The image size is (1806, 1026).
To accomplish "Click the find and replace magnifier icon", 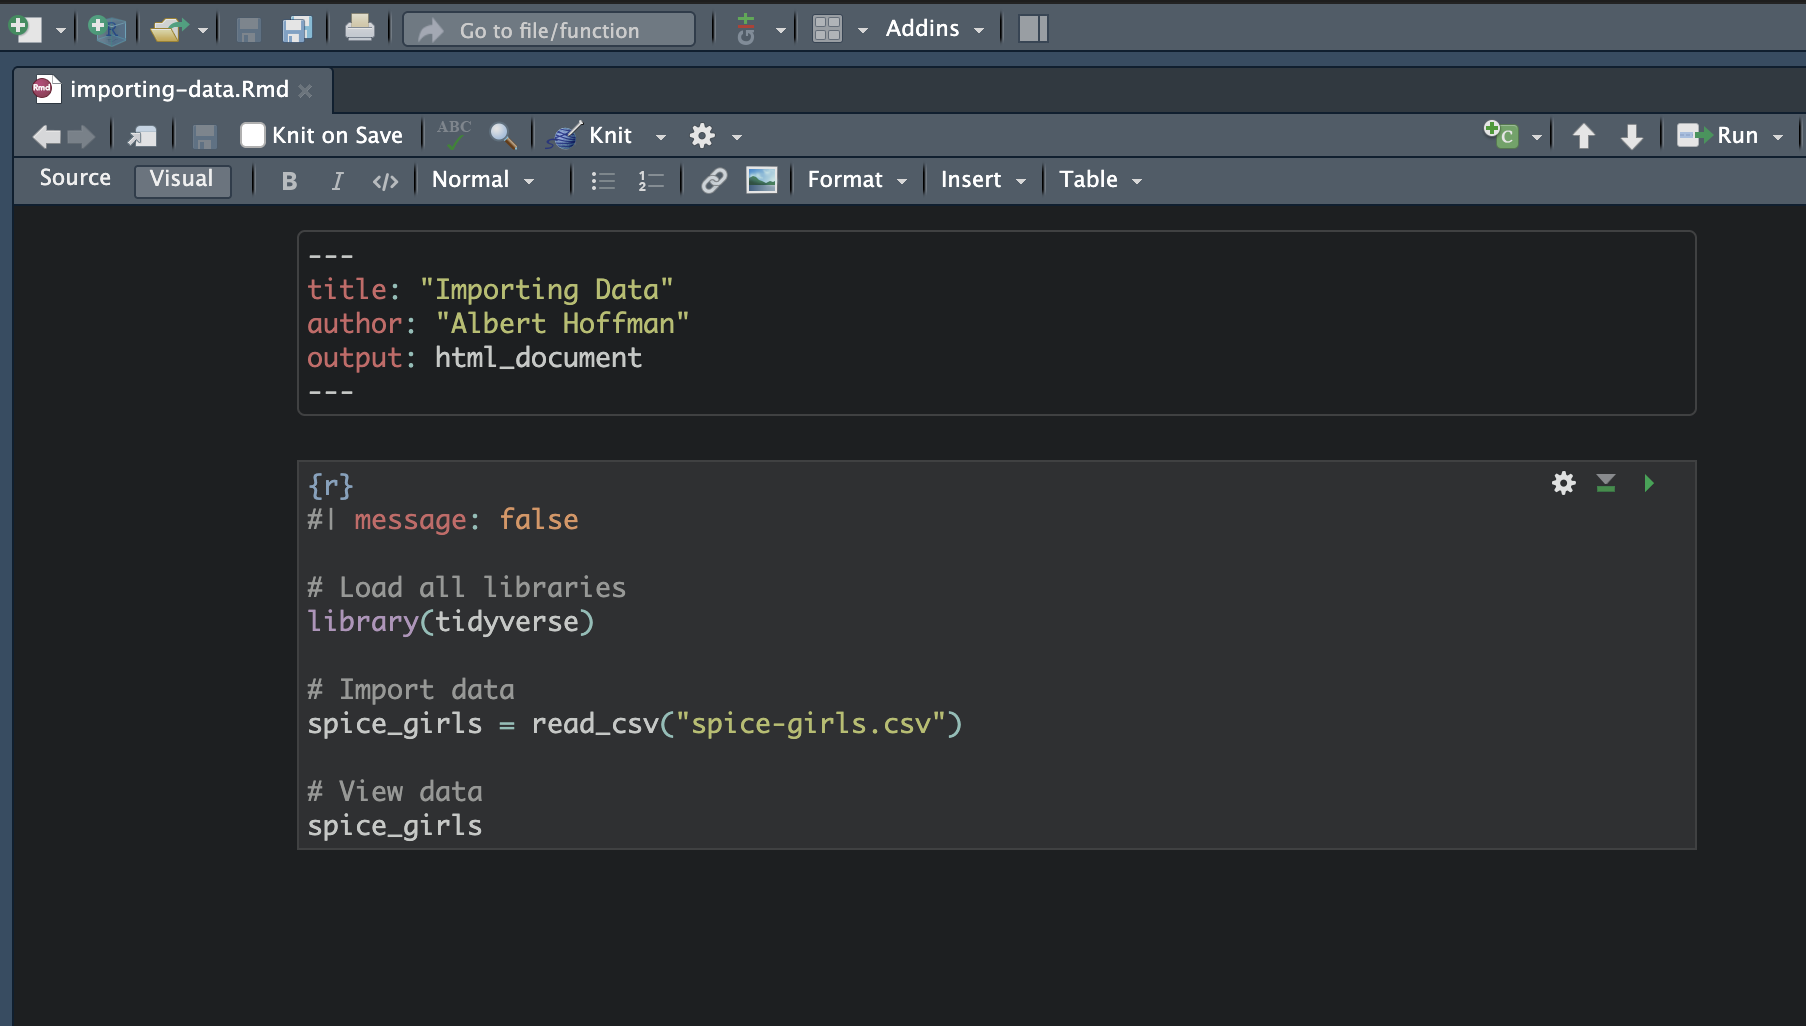I will pyautogui.click(x=502, y=136).
